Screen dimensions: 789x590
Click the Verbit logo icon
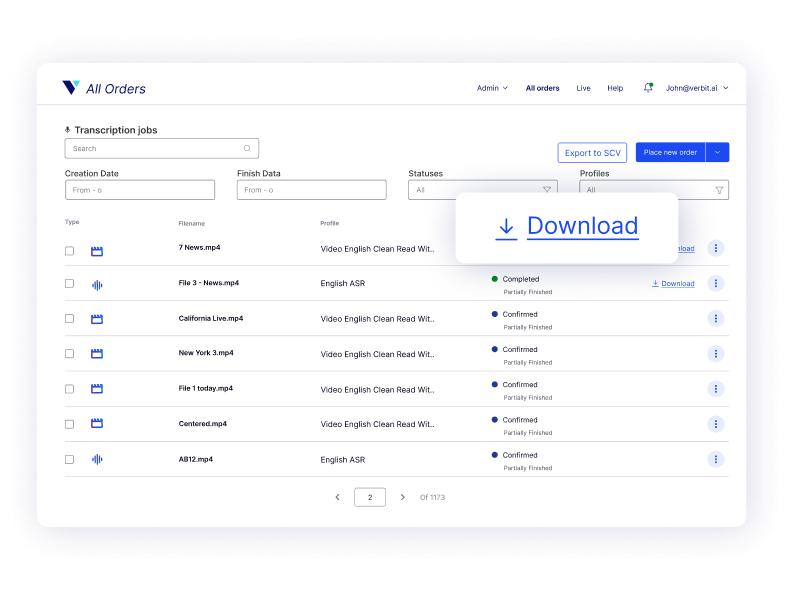[71, 88]
